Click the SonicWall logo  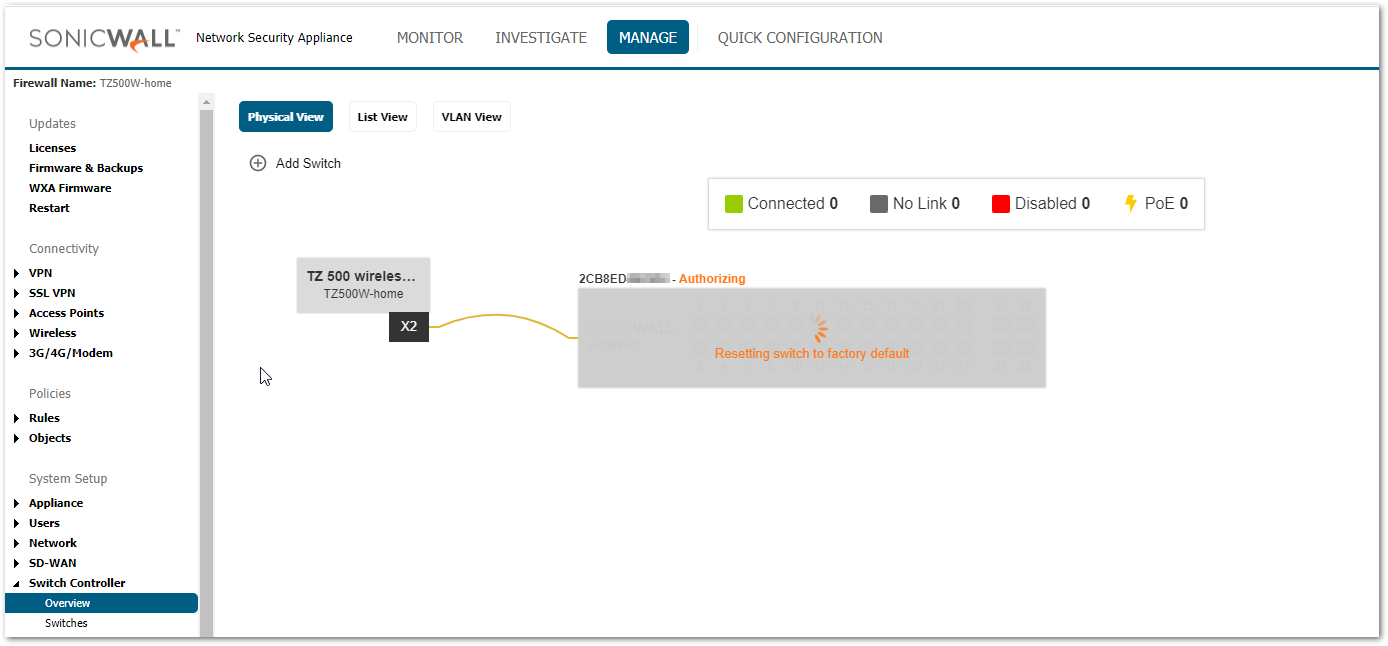[x=104, y=38]
